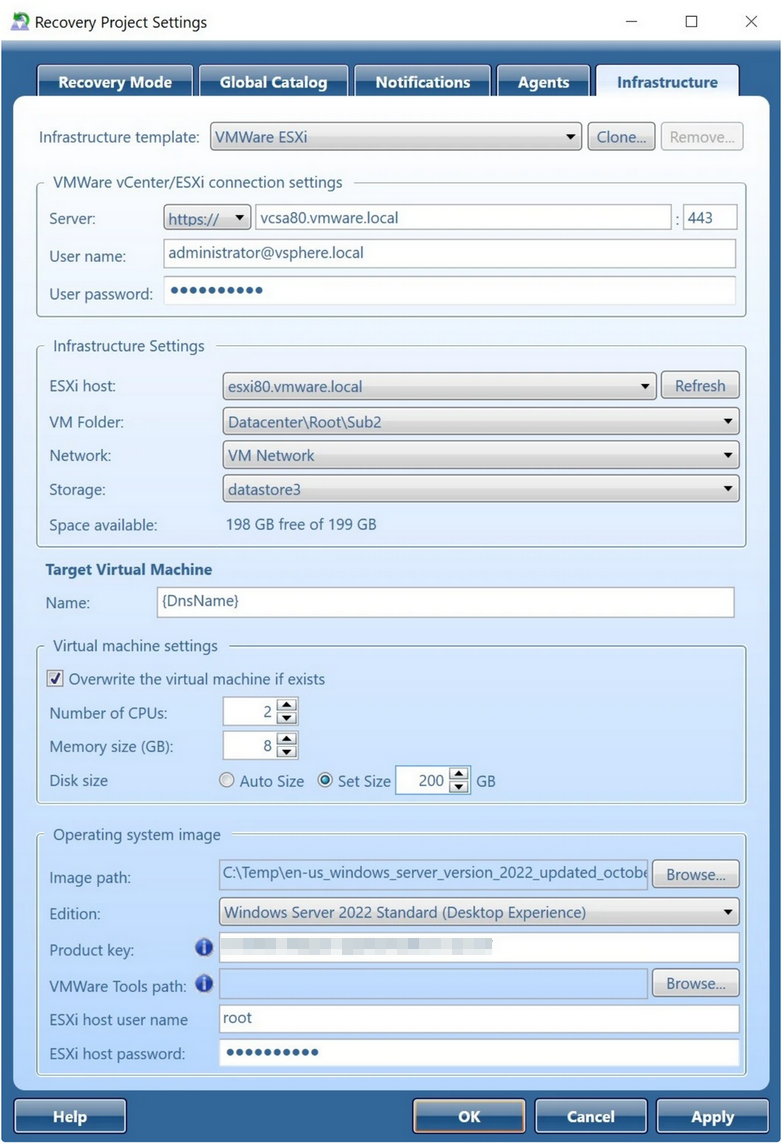Decrease Memory size with down arrow

click(286, 751)
